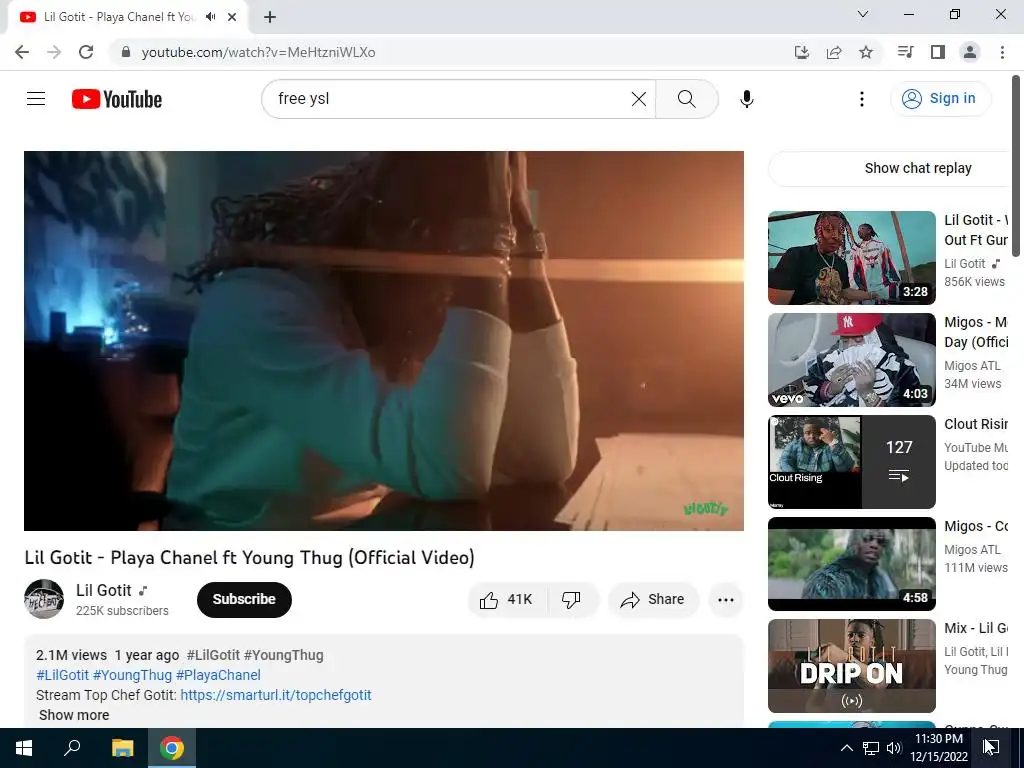Select the Lil Gotit - Playa Chanel tab
The height and width of the screenshot is (768, 1024).
(127, 17)
